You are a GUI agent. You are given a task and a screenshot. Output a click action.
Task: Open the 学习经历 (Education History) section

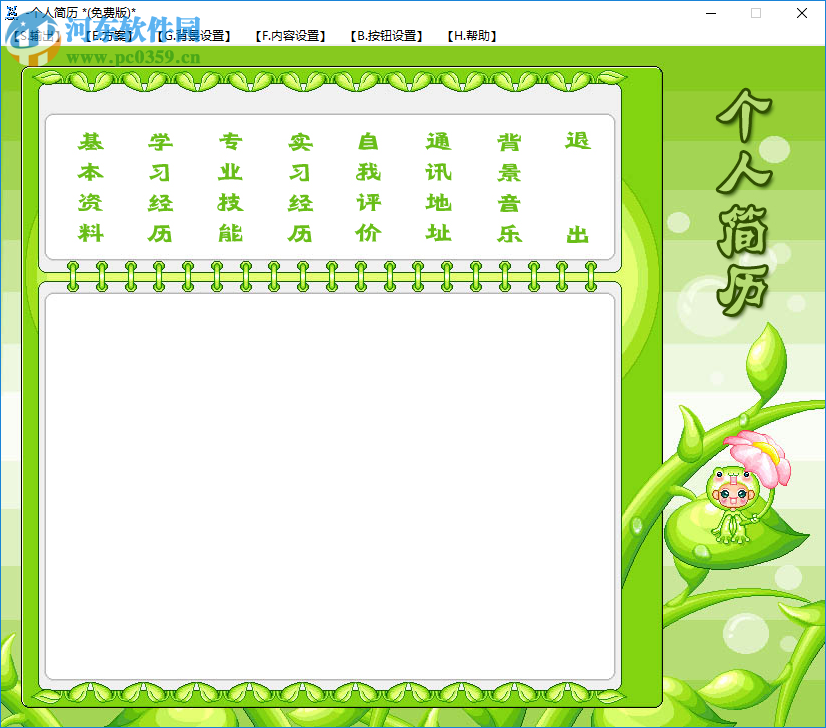click(159, 187)
